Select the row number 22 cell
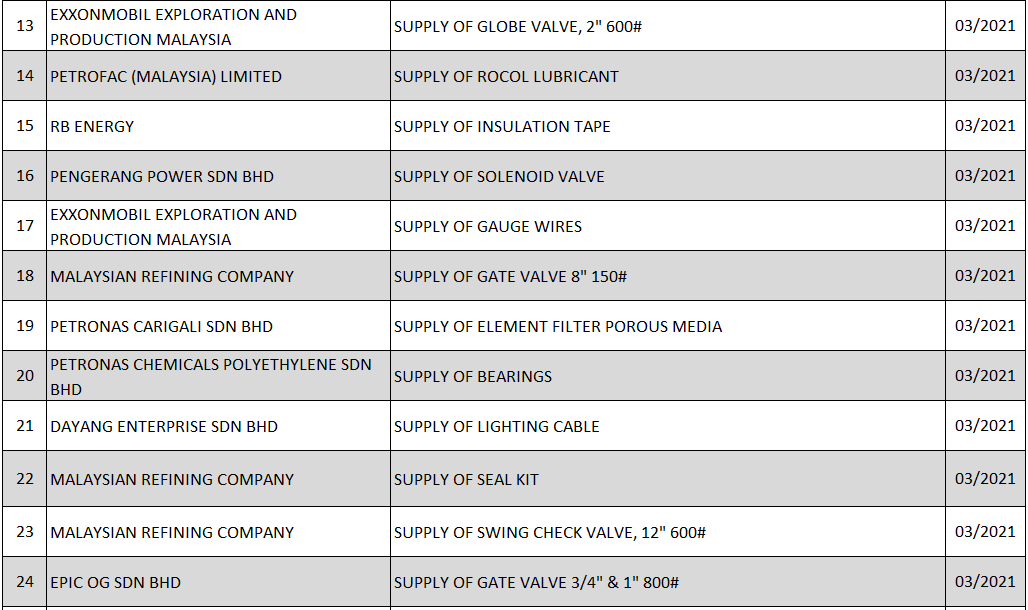The image size is (1028, 610). (x=25, y=480)
